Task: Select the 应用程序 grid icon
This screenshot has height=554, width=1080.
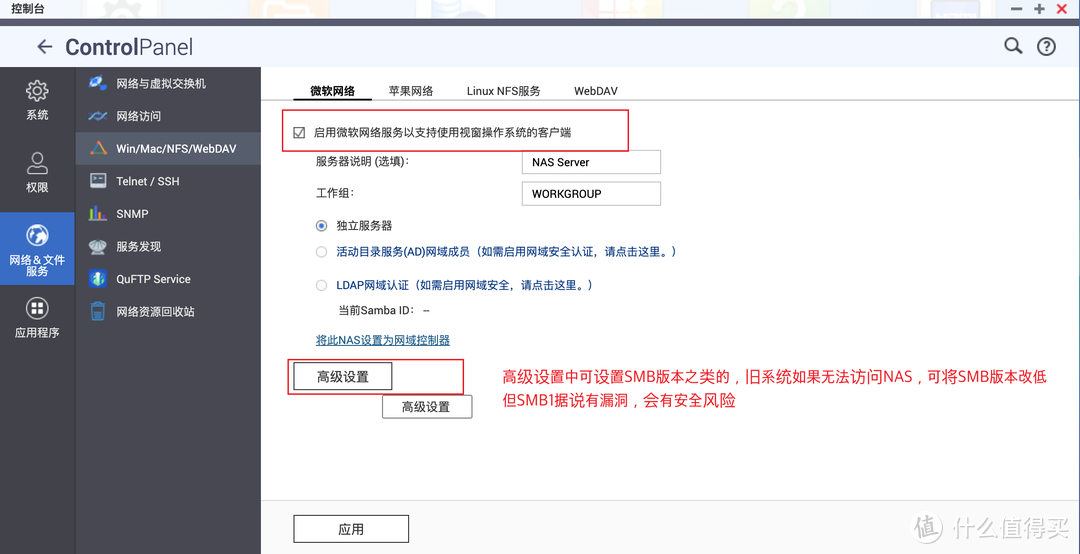Action: (37, 308)
